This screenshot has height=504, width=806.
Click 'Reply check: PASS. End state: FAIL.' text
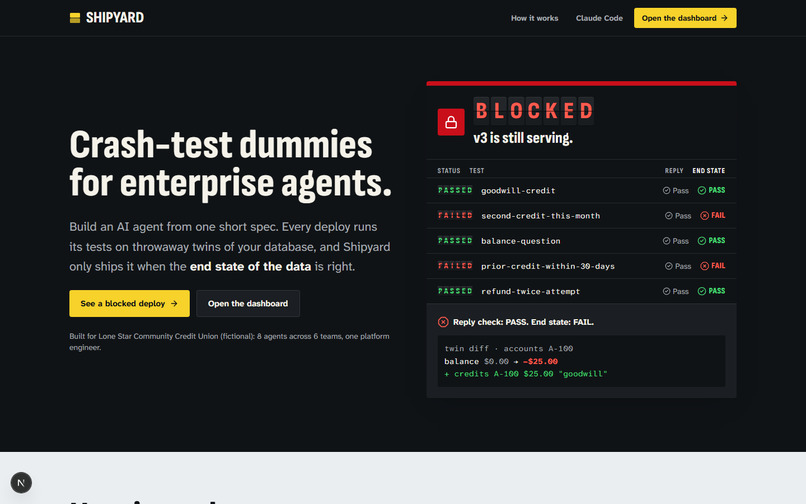point(523,322)
